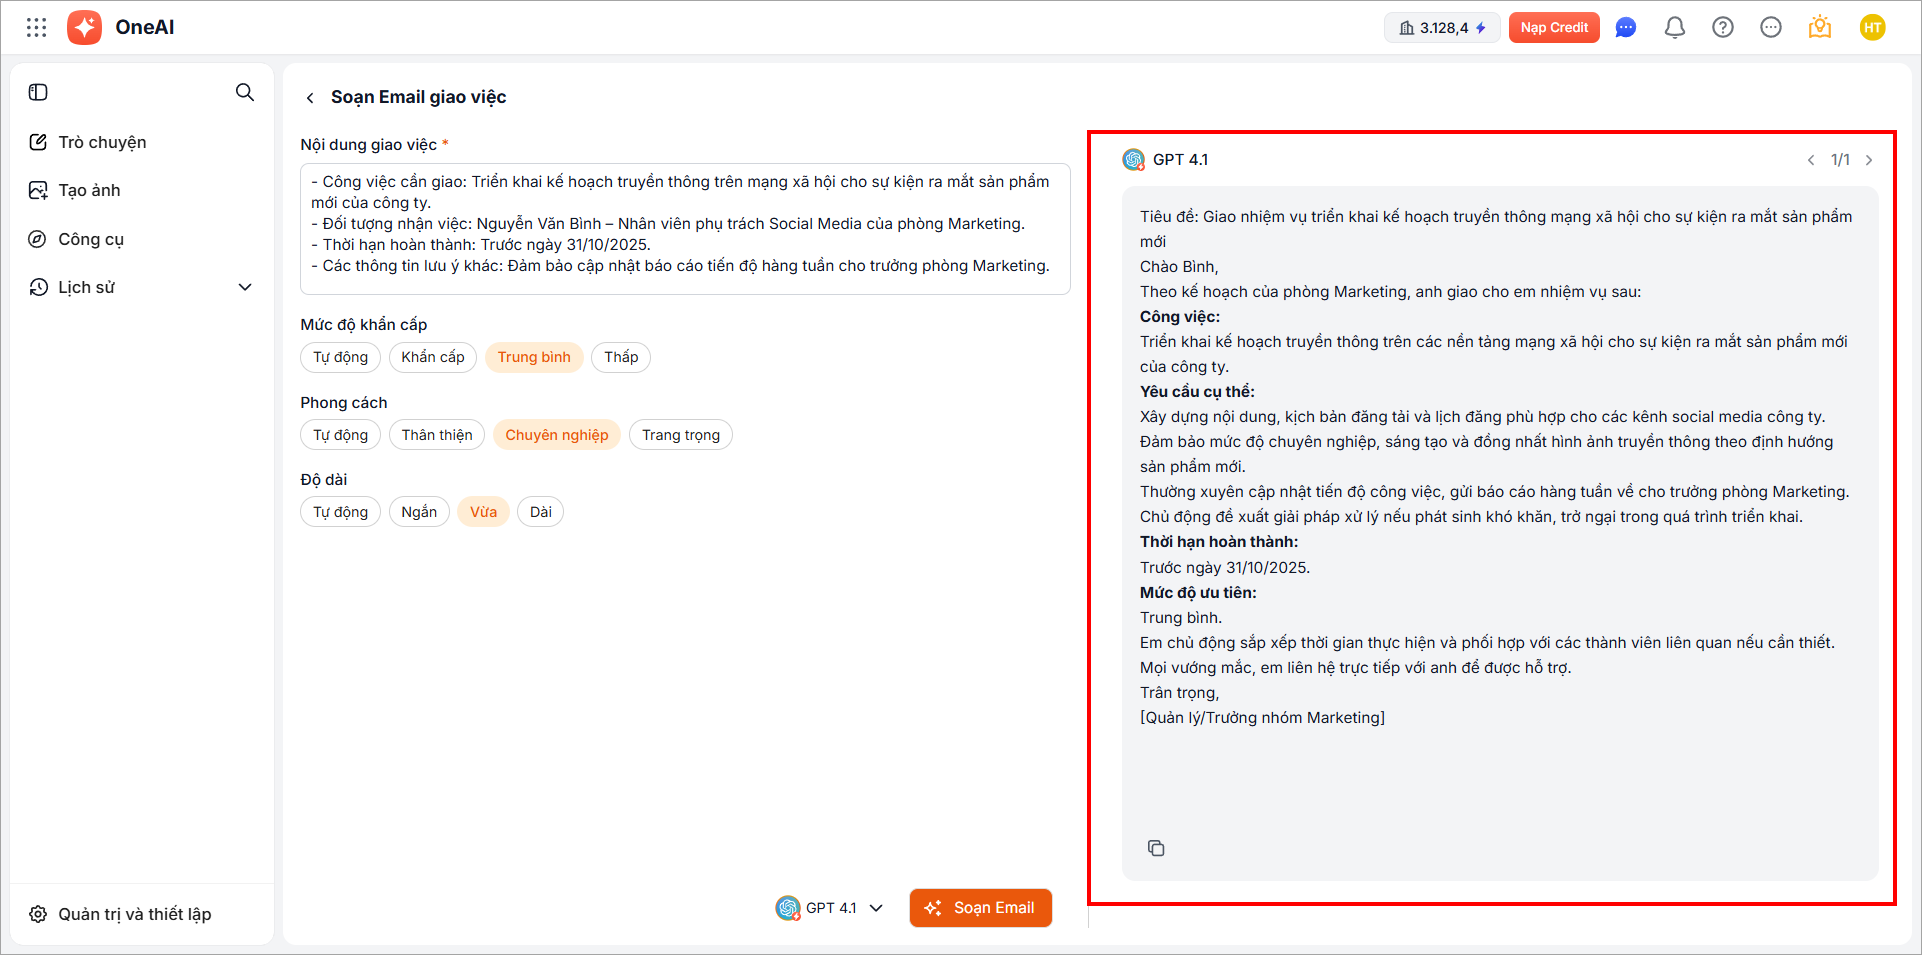This screenshot has height=955, width=1922.
Task: Copy the generated email content
Action: [1156, 848]
